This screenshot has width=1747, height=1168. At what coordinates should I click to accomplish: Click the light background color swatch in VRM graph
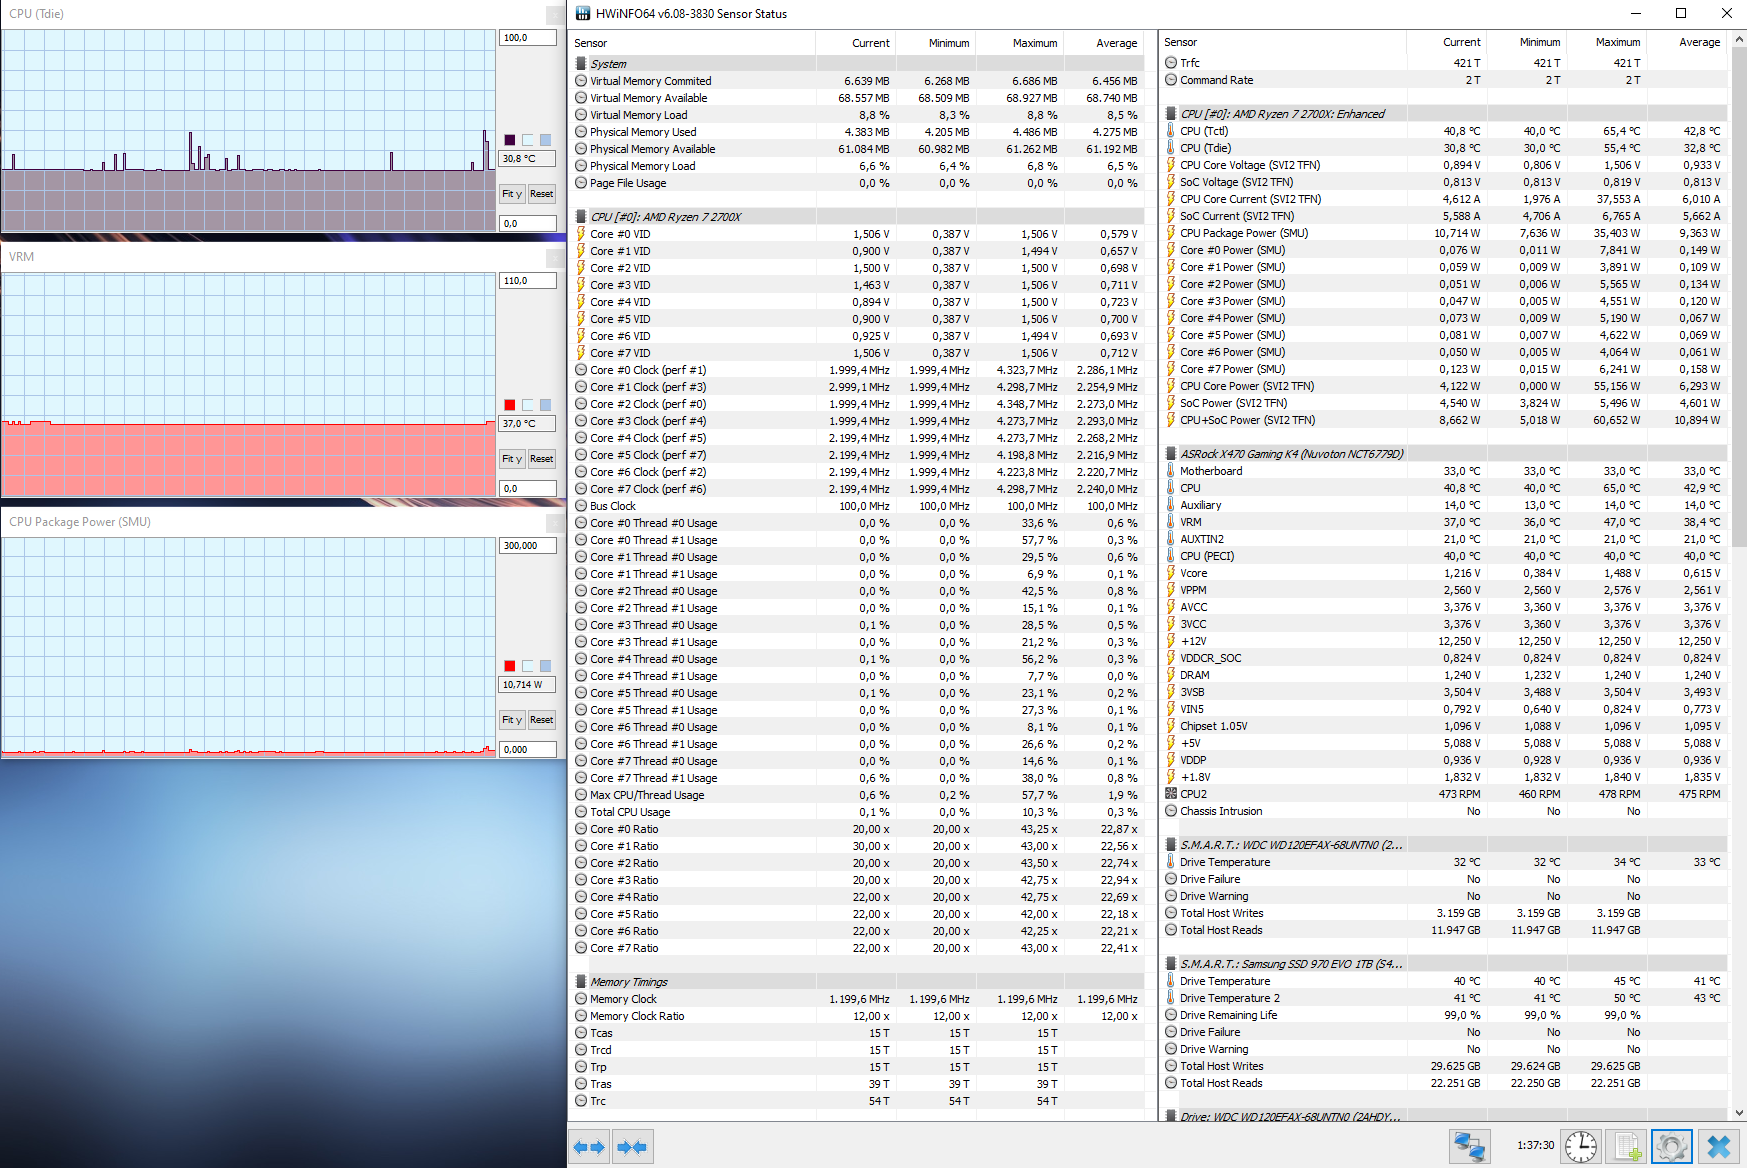[x=528, y=405]
